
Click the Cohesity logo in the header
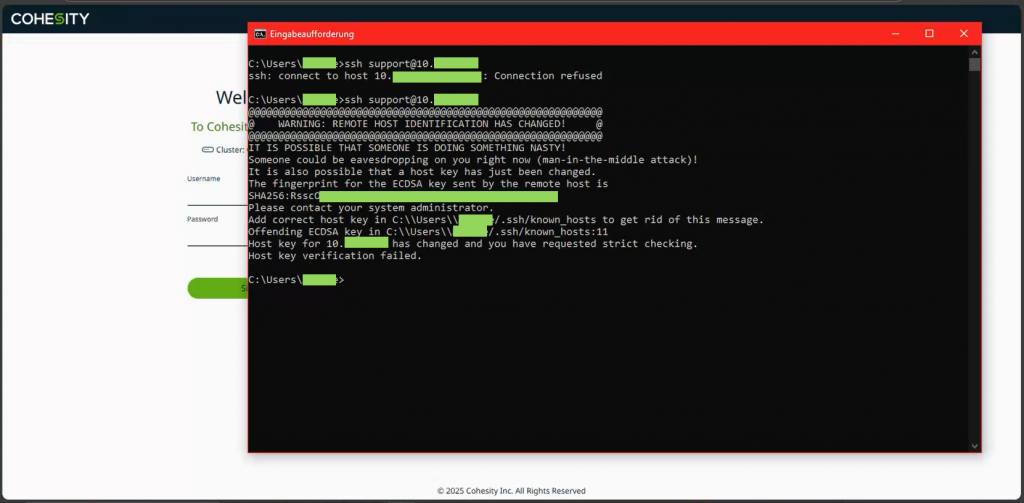52,17
